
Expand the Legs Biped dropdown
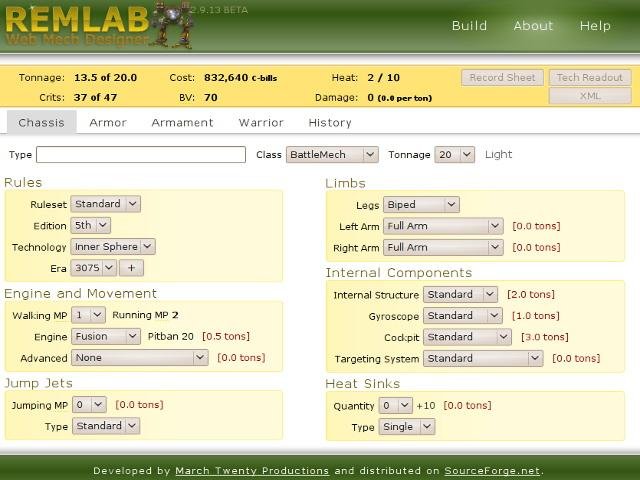(x=421, y=205)
